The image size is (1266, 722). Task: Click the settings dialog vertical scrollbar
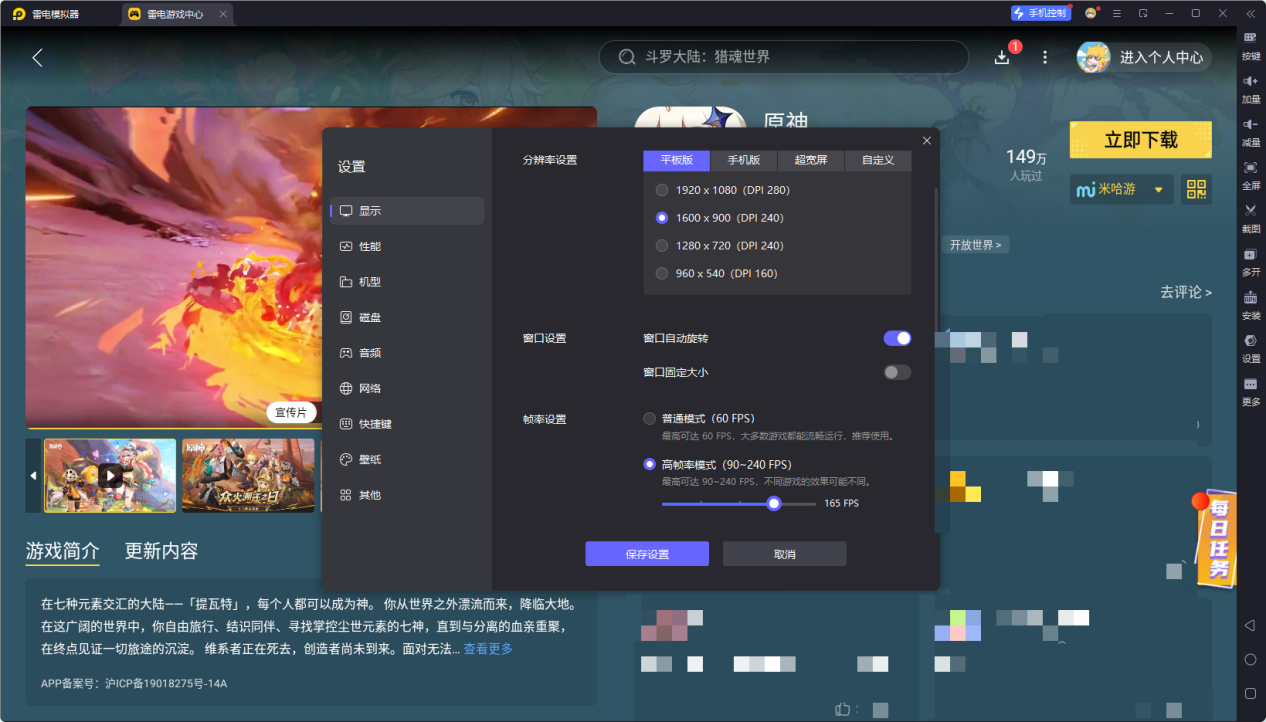tap(936, 260)
